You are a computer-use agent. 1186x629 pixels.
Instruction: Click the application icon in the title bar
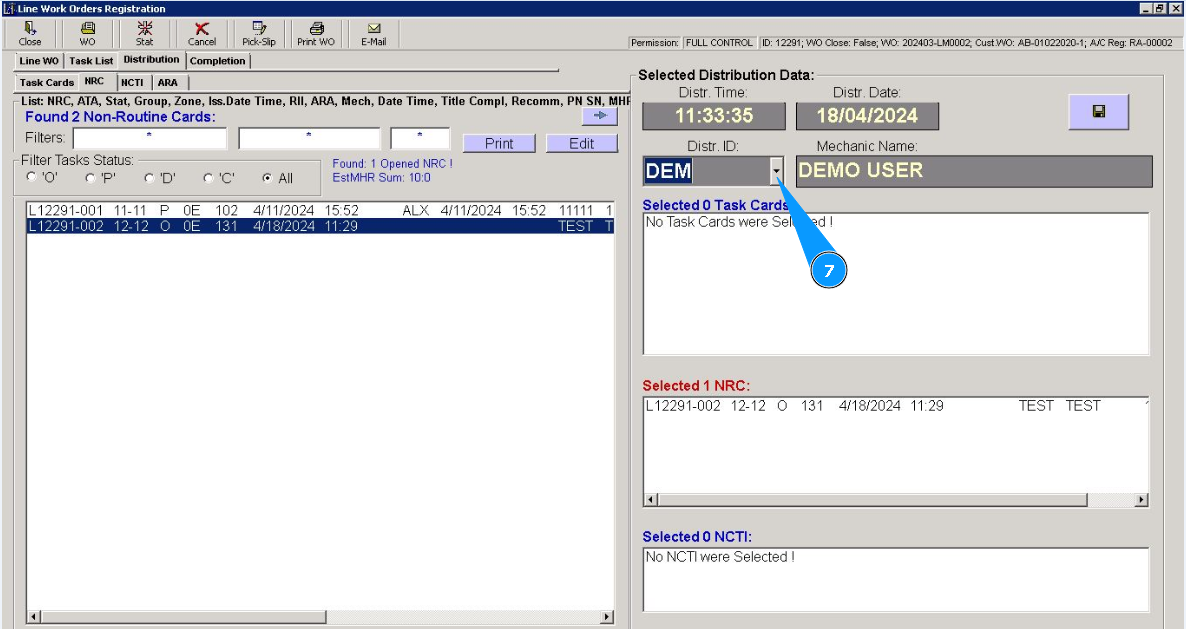8,8
